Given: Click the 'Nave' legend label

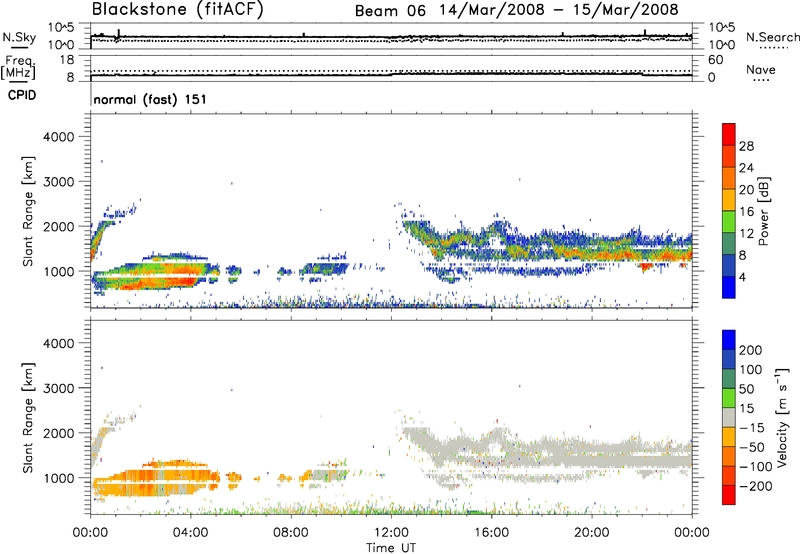Looking at the screenshot, I should (x=761, y=69).
